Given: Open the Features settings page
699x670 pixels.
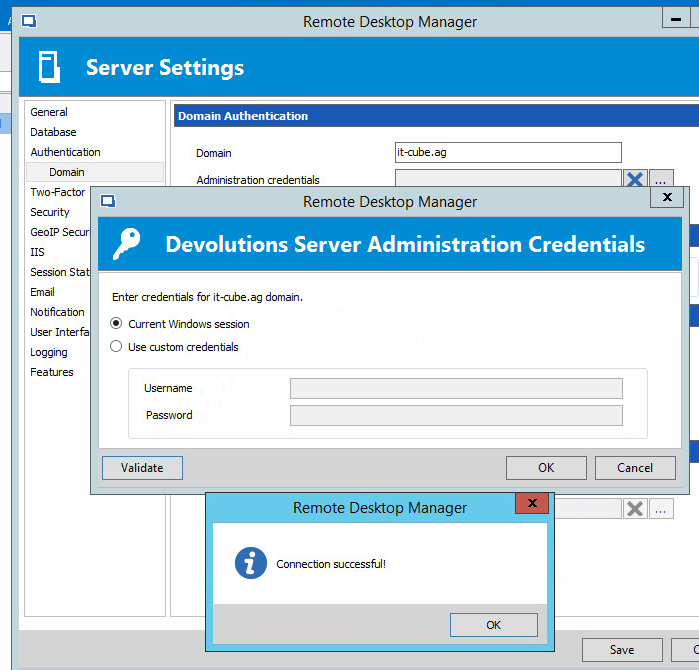Looking at the screenshot, I should [x=52, y=372].
